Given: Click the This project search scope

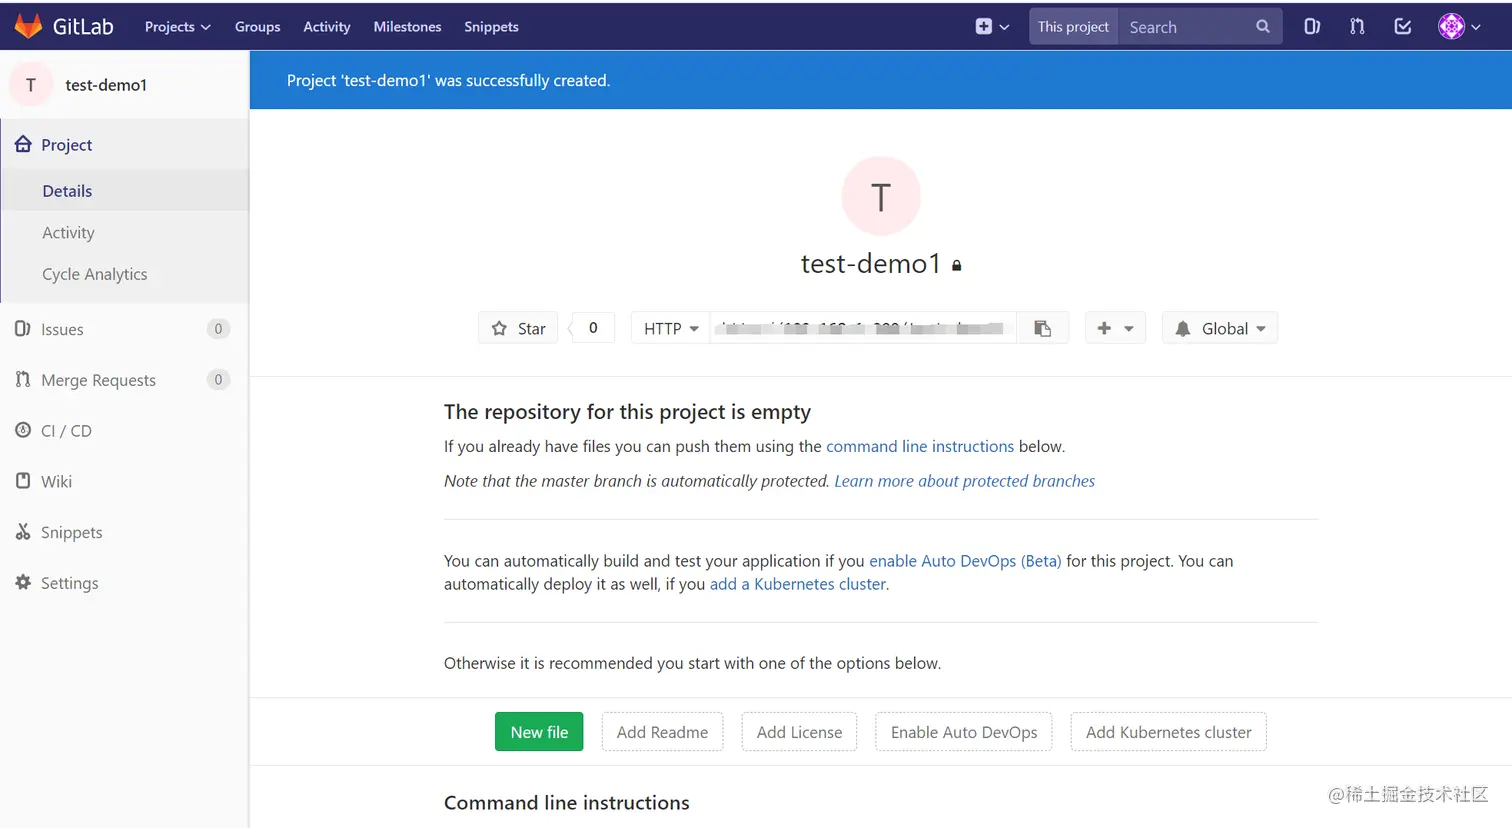Looking at the screenshot, I should click(x=1073, y=27).
